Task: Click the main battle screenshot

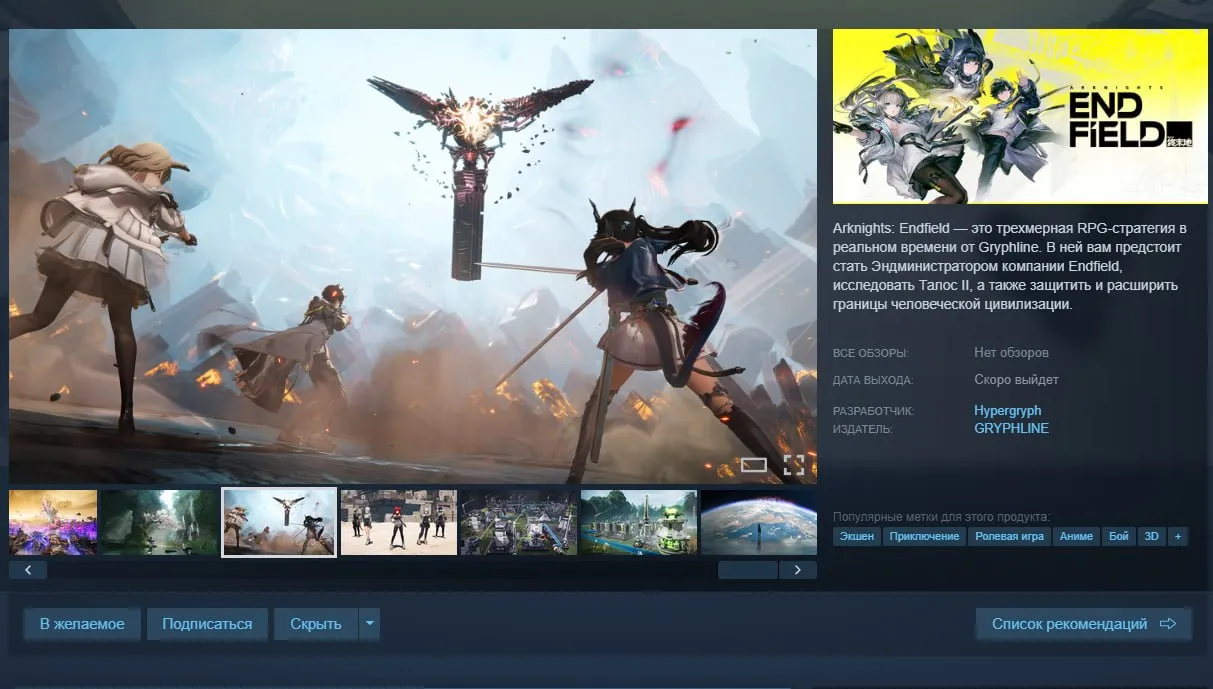Action: tap(413, 256)
